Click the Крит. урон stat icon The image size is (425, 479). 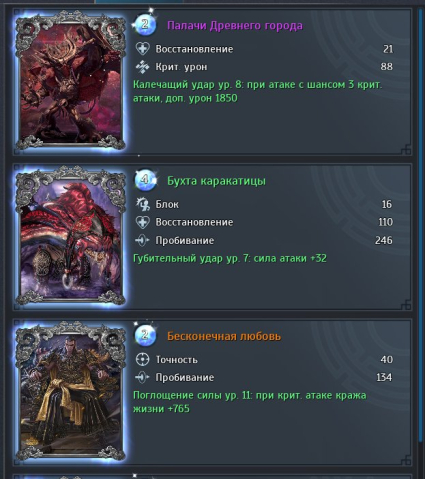click(142, 67)
